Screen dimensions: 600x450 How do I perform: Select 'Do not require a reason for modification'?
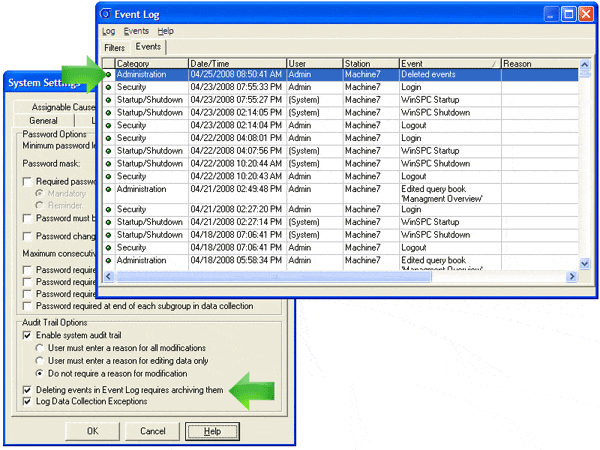tap(40, 371)
